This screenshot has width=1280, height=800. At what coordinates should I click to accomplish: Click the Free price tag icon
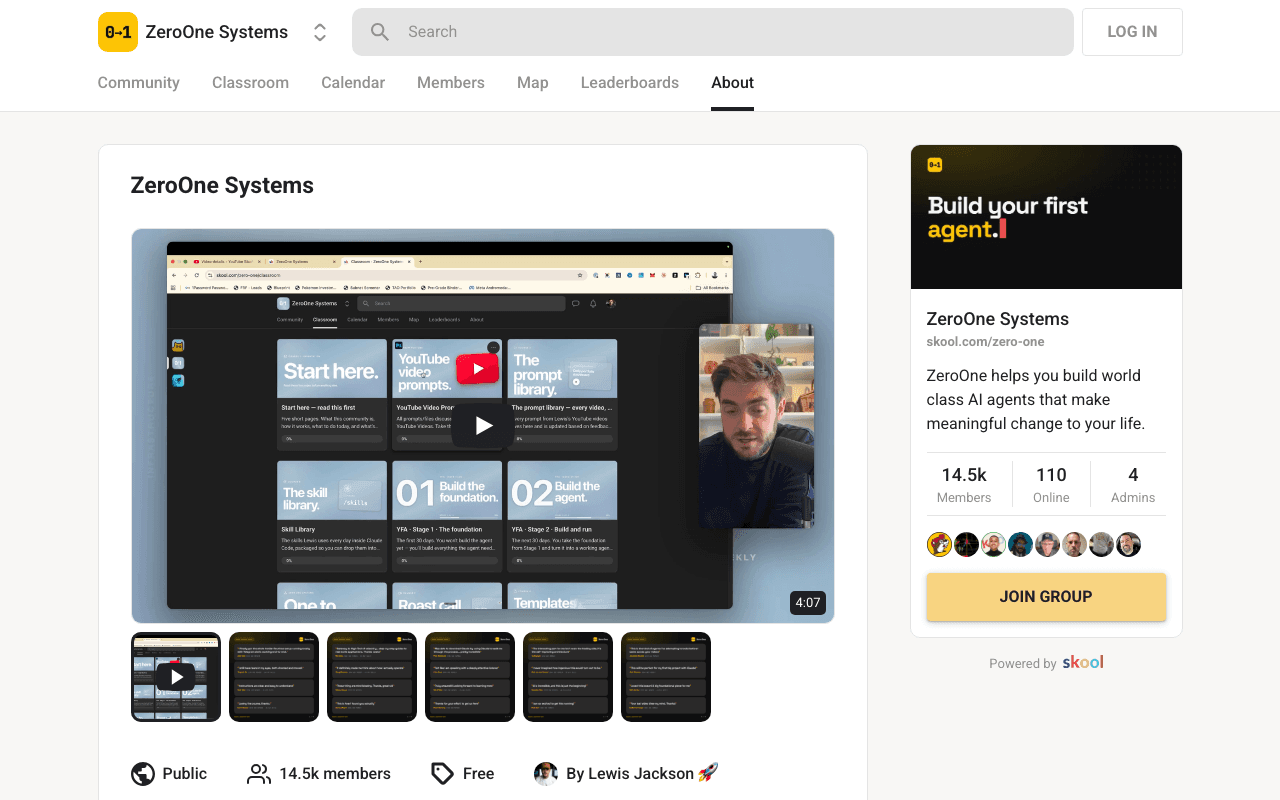(x=442, y=774)
